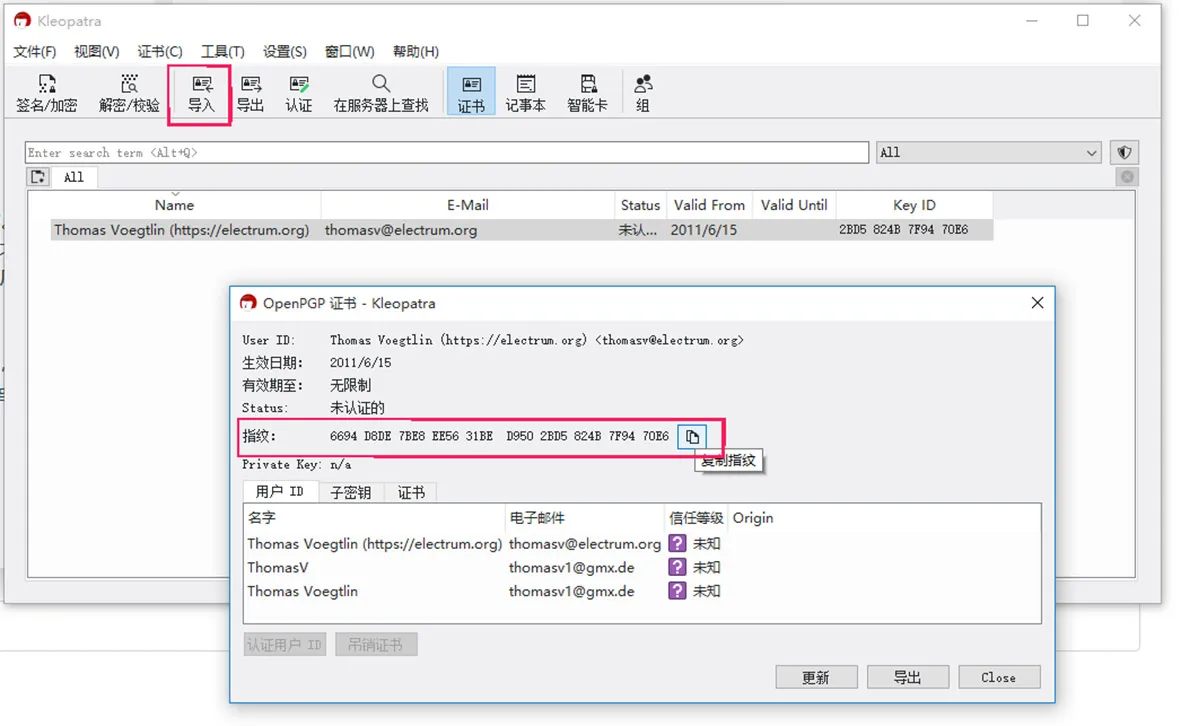
Task: Click the close tab icon under the shield
Action: coord(1127,177)
